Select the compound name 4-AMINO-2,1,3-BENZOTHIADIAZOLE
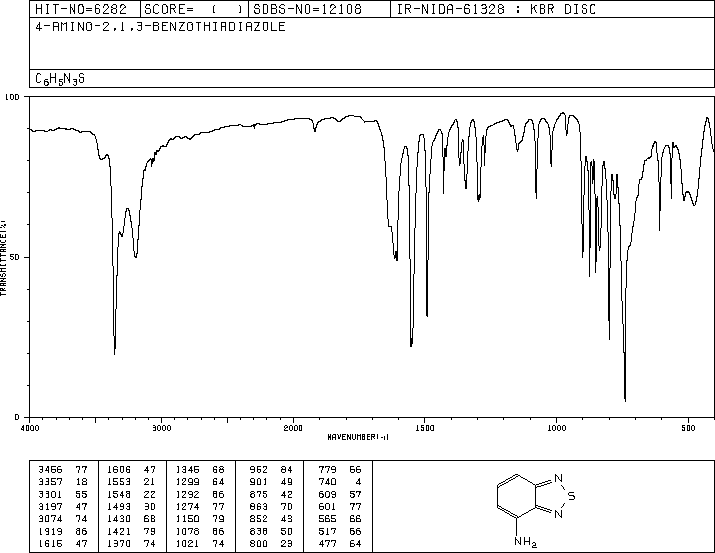 tap(160, 27)
